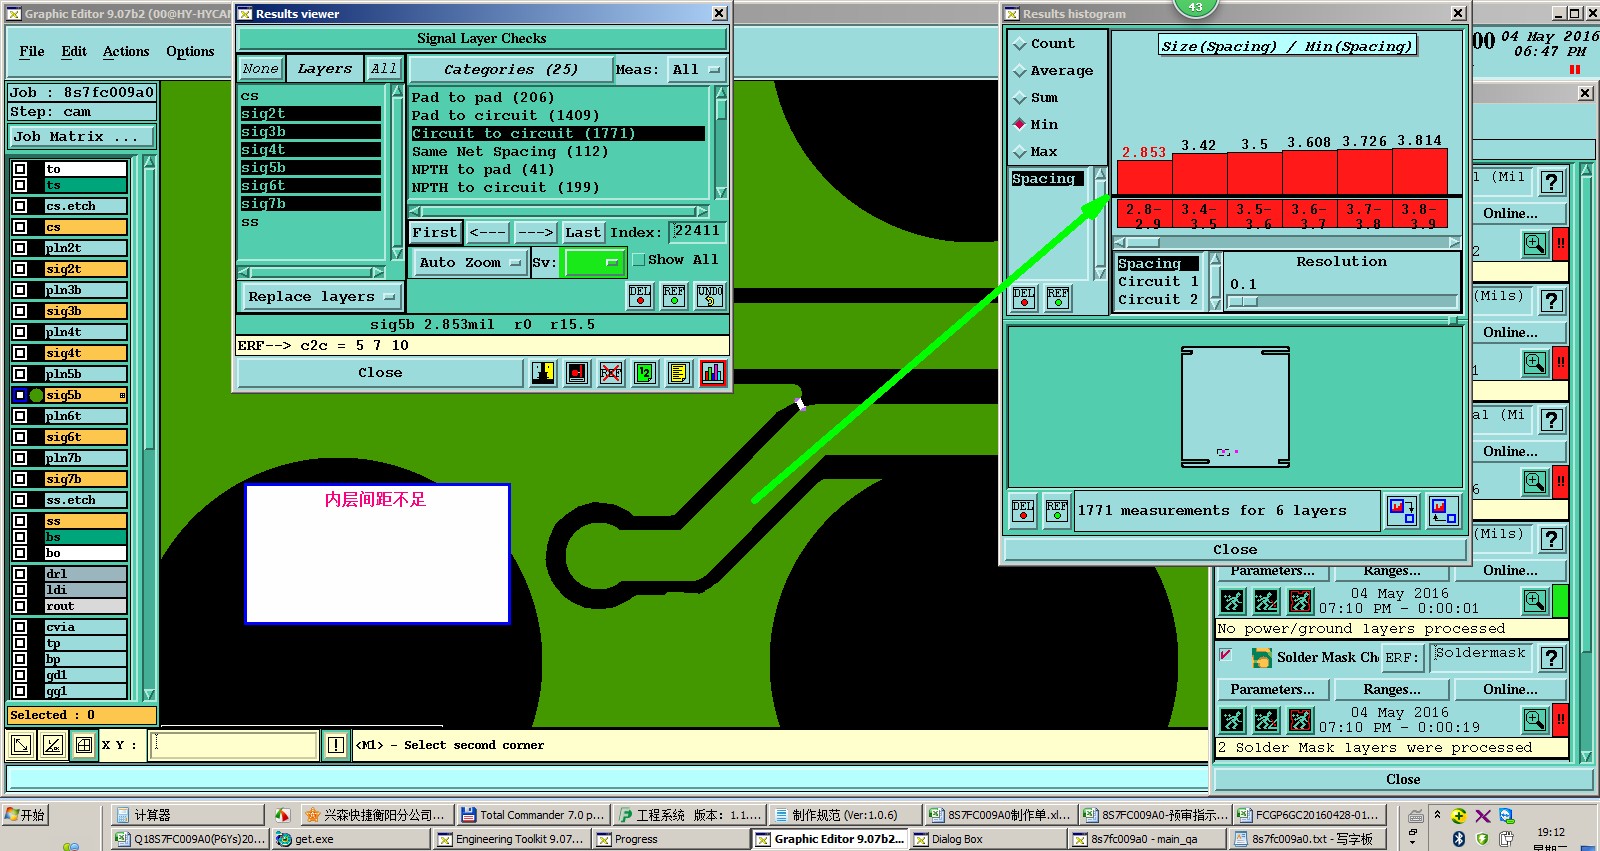The width and height of the screenshot is (1600, 851).
Task: Toggle the Solder Mask Check checkbox
Action: (1225, 655)
